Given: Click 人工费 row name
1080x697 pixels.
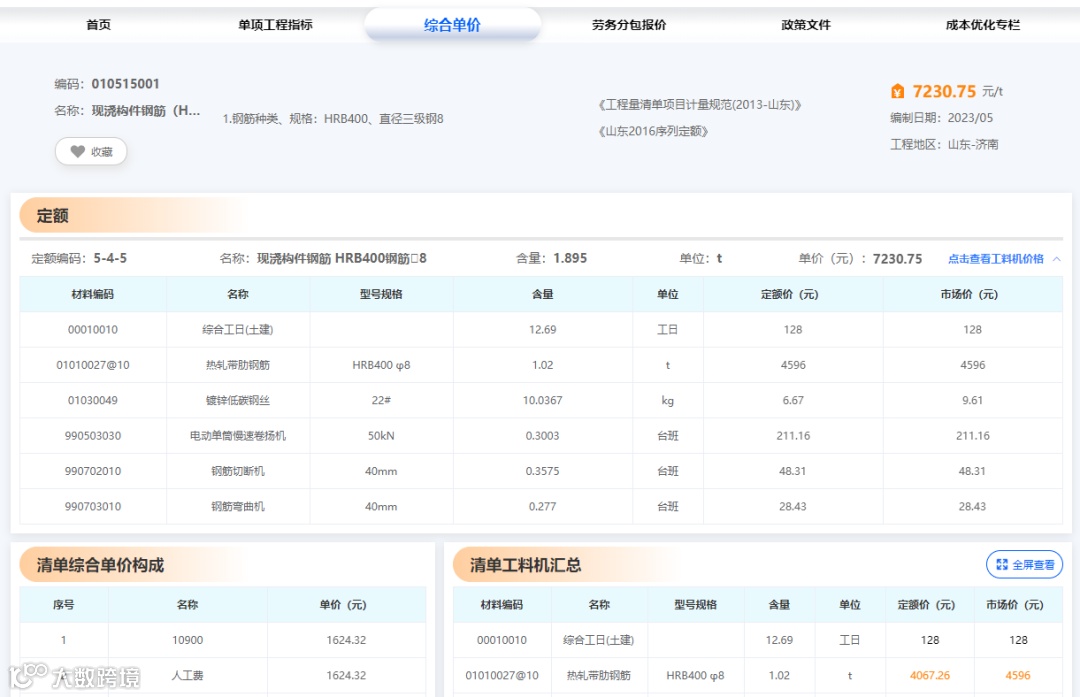Looking at the screenshot, I should click(x=187, y=676).
